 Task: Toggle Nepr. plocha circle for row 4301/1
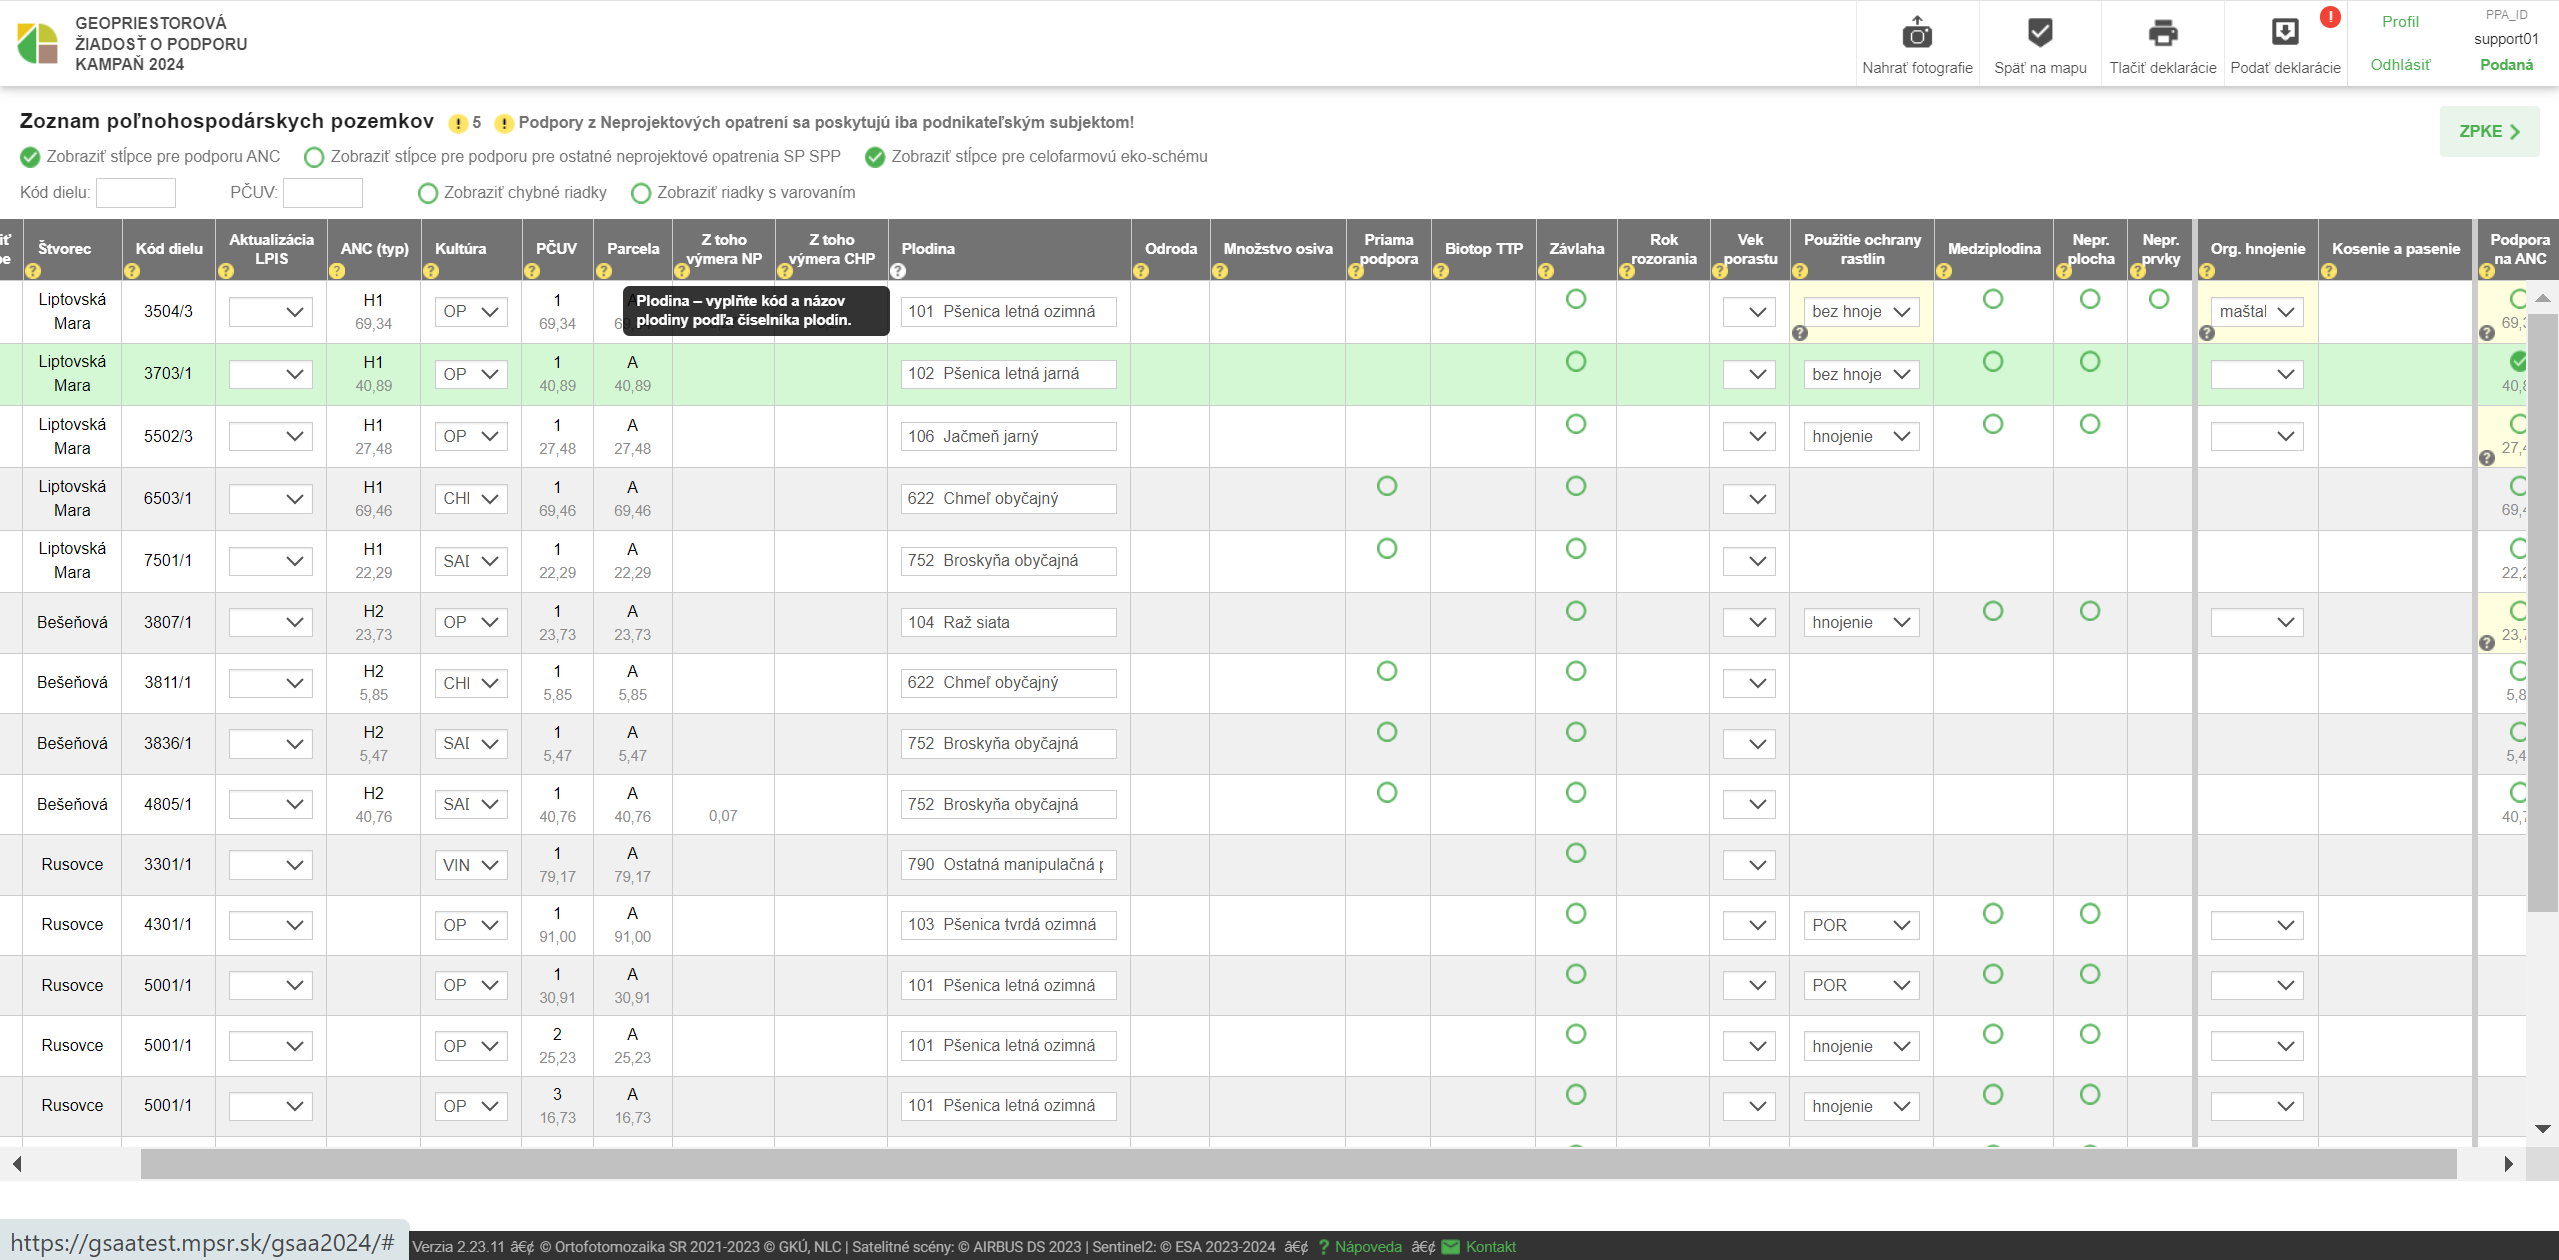point(2090,913)
